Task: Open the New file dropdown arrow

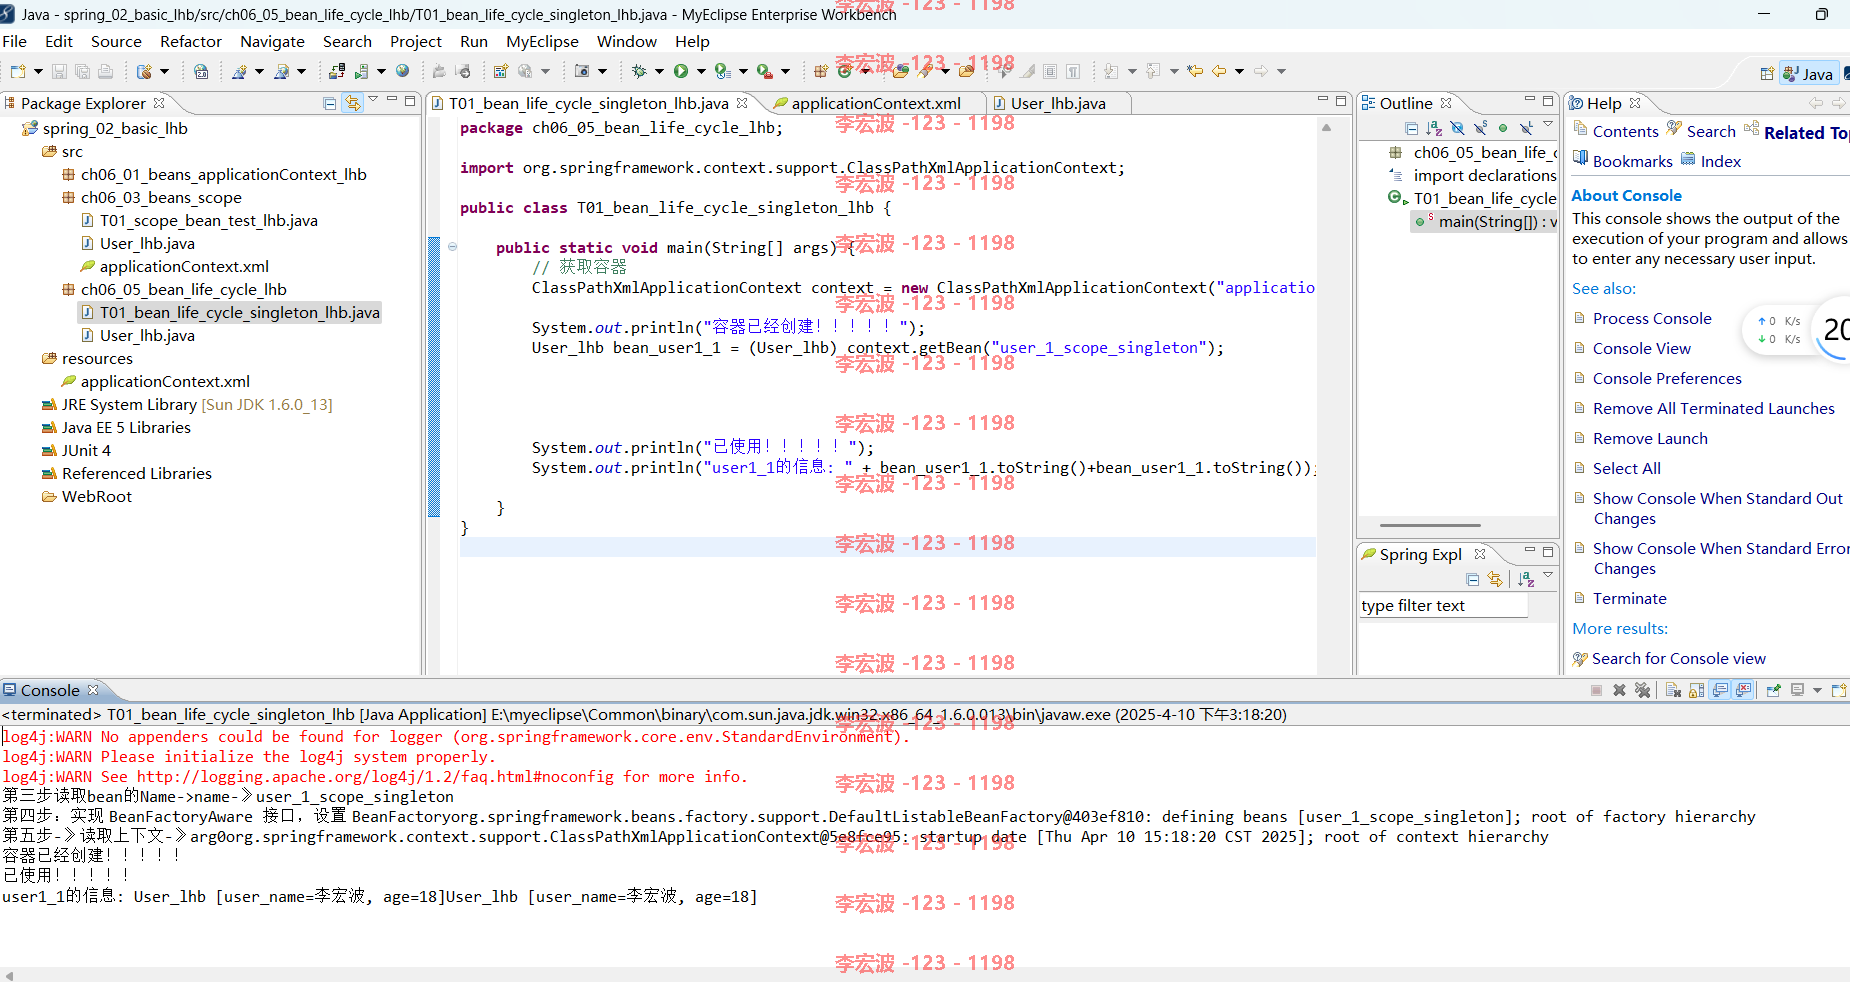Action: pyautogui.click(x=38, y=72)
